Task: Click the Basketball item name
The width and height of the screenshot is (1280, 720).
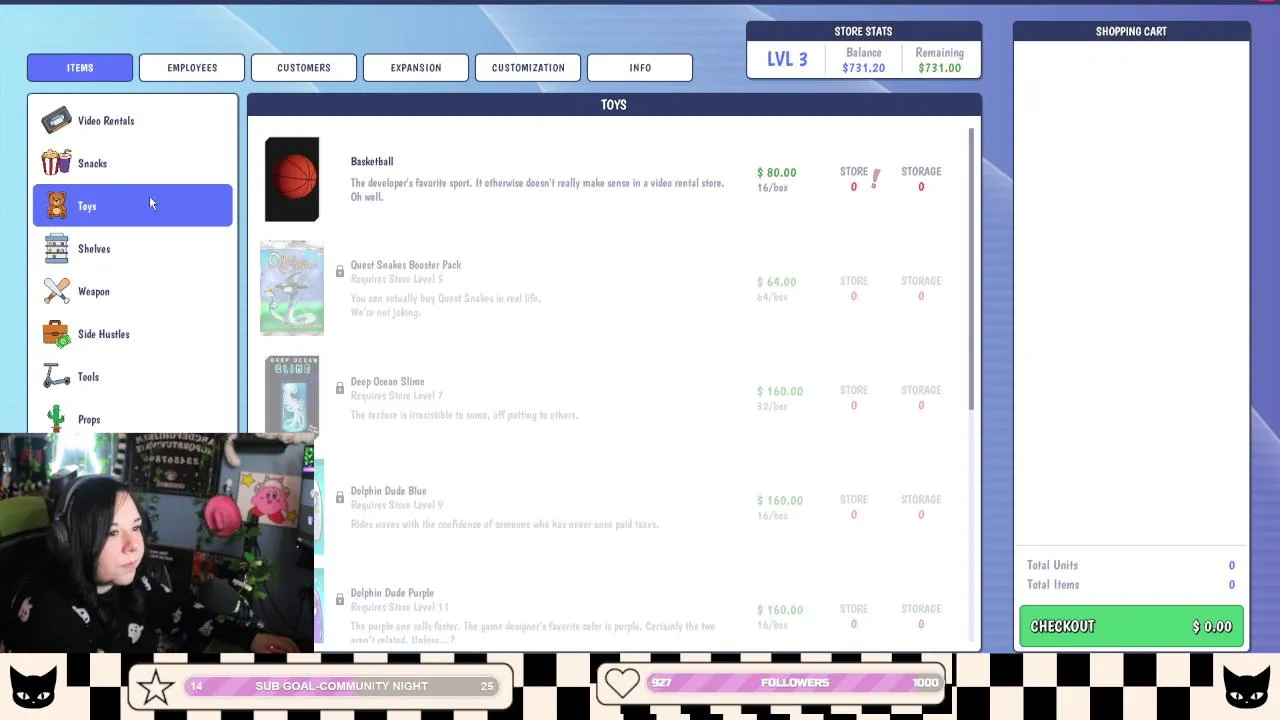Action: pyautogui.click(x=372, y=161)
